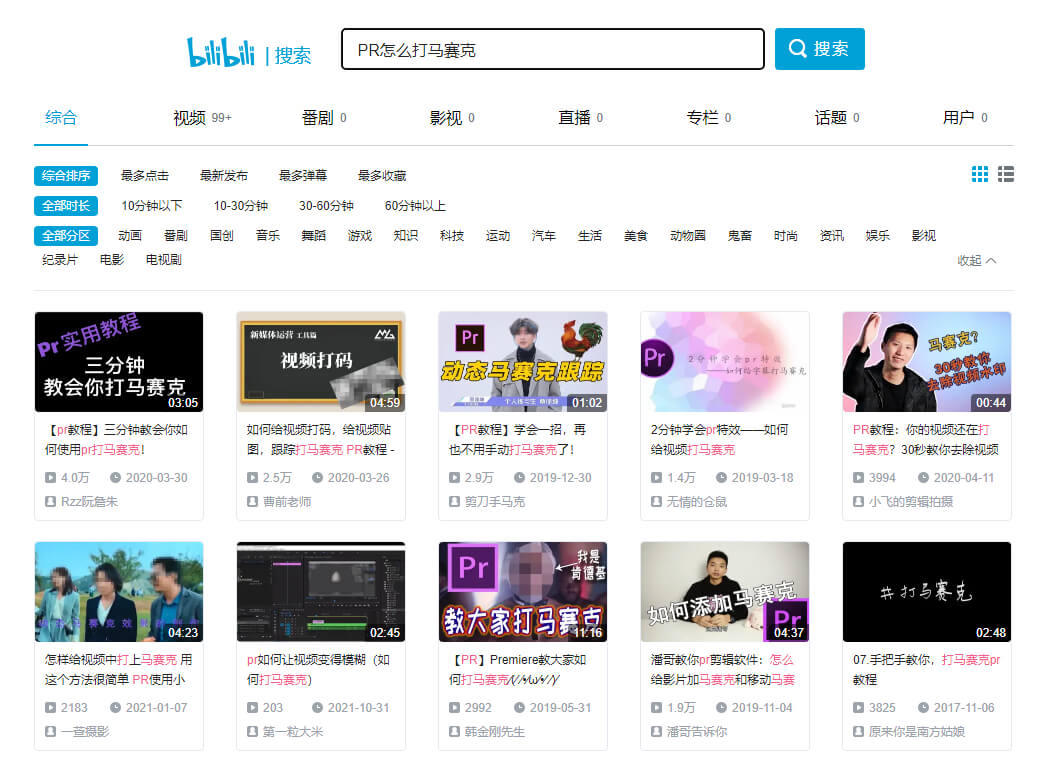The image size is (1047, 759).
Task: Open title 怎样给视频中打上马赛克
Action: [118, 670]
